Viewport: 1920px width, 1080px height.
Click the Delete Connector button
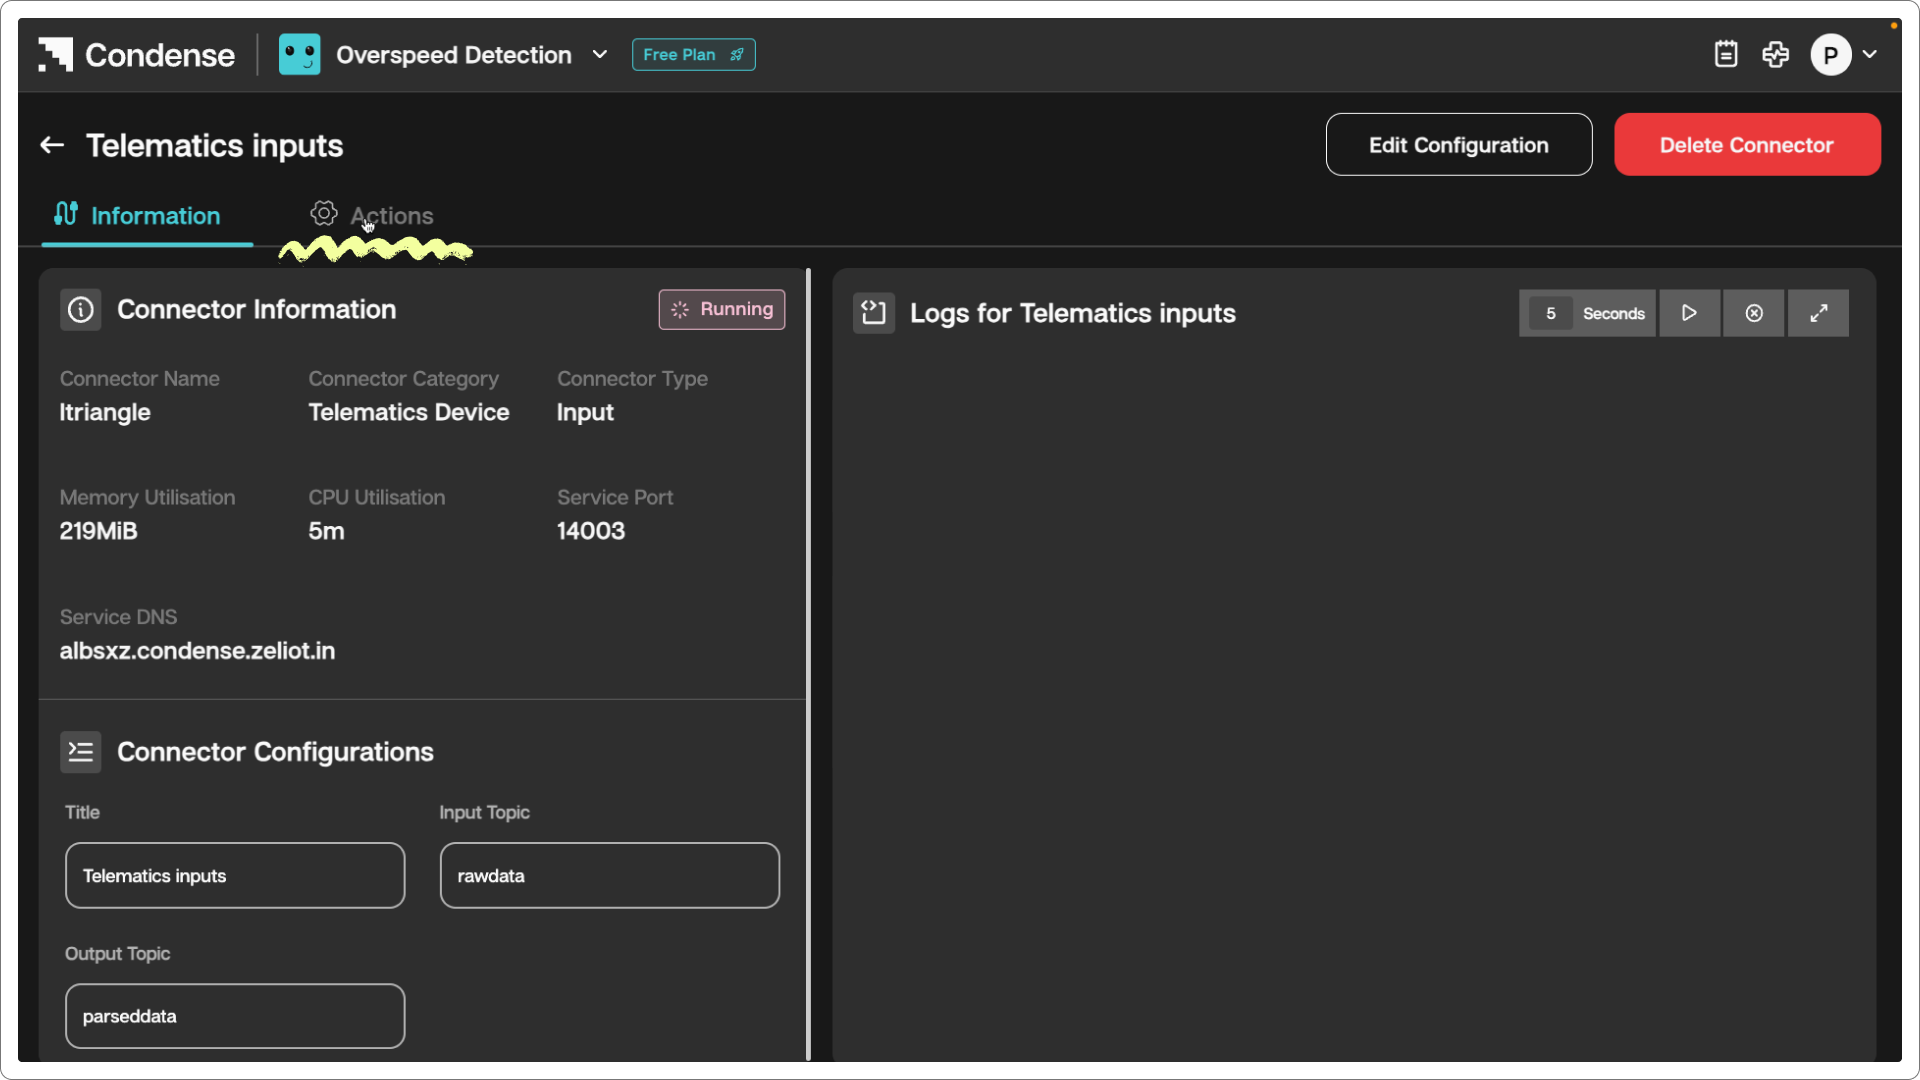[x=1746, y=145]
